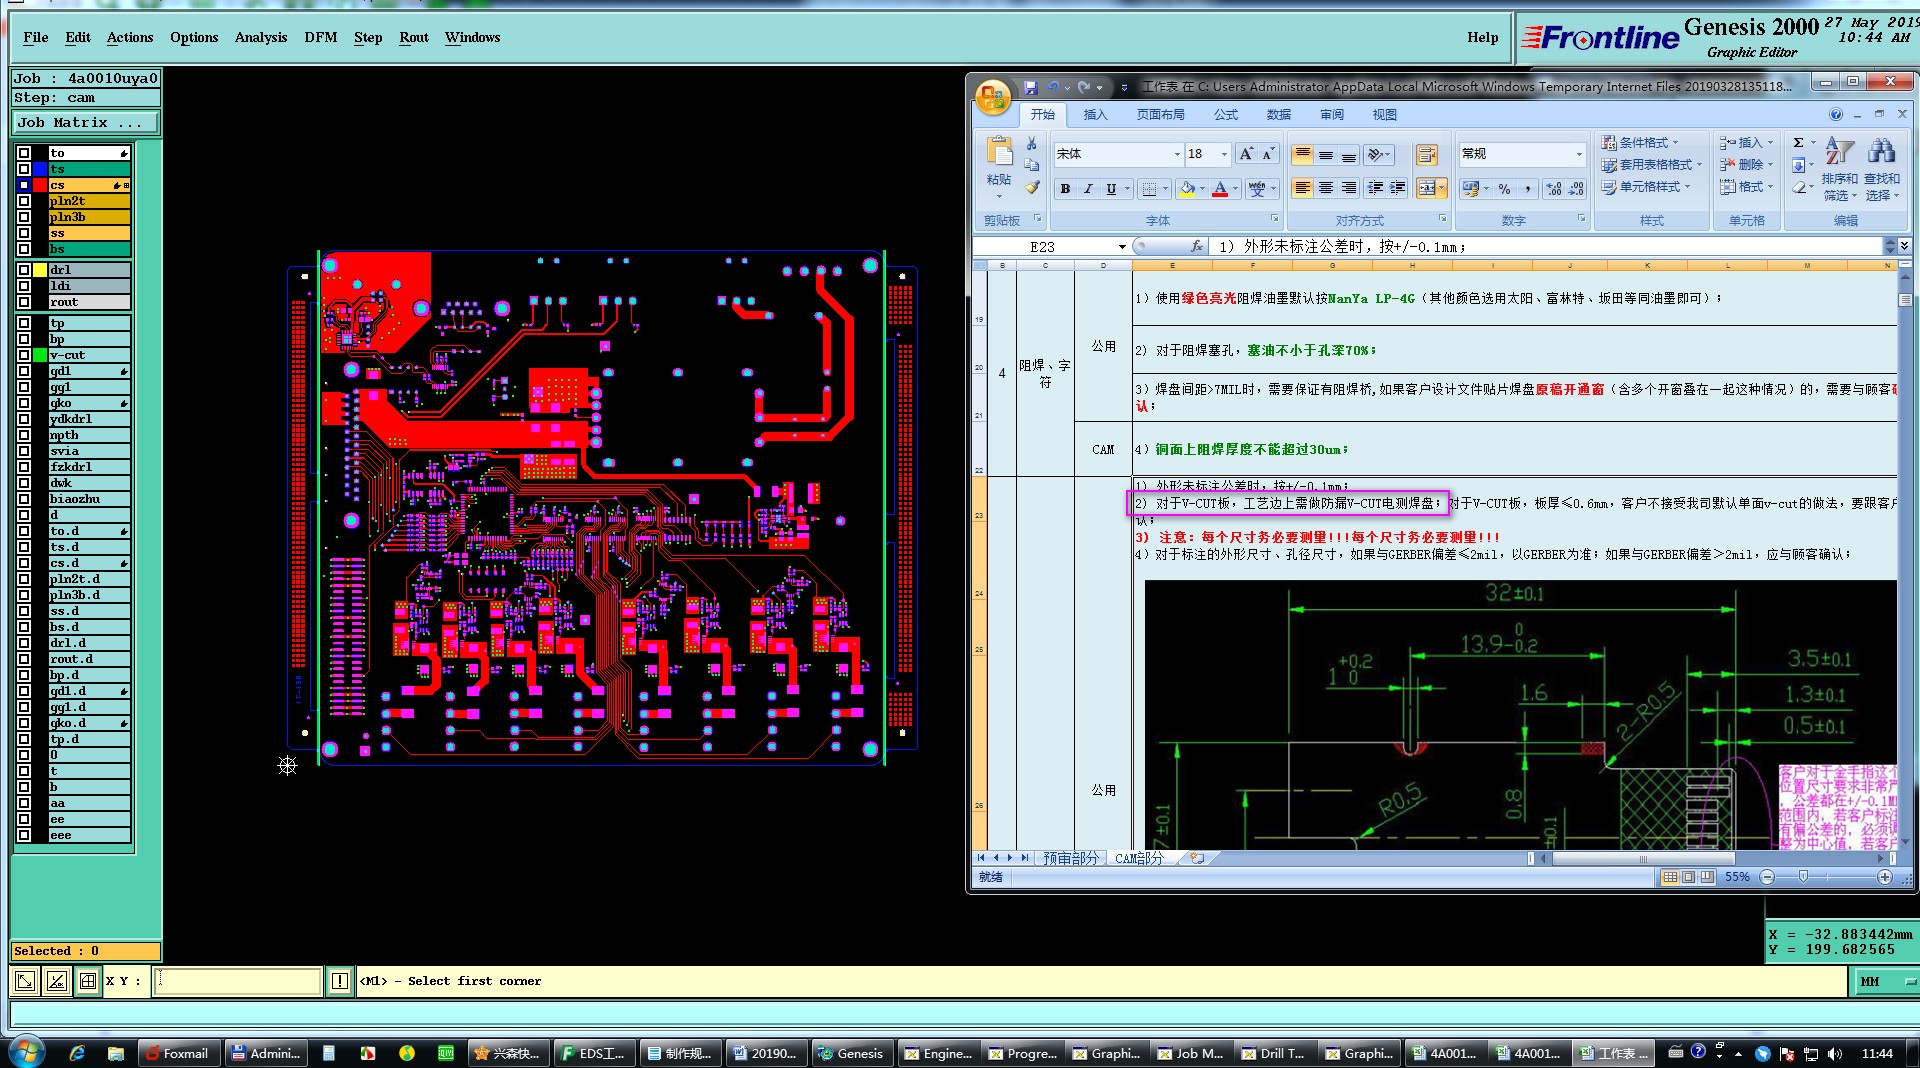This screenshot has width=1920, height=1068.
Task: Switch to the 插入 ribbon tab
Action: click(1095, 115)
